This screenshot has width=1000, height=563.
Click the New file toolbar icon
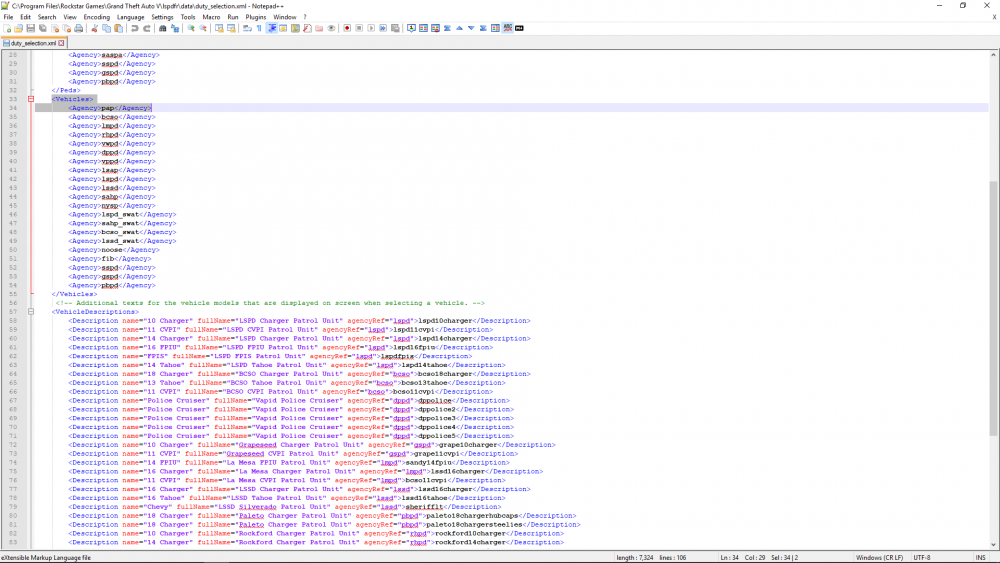(x=6, y=28)
